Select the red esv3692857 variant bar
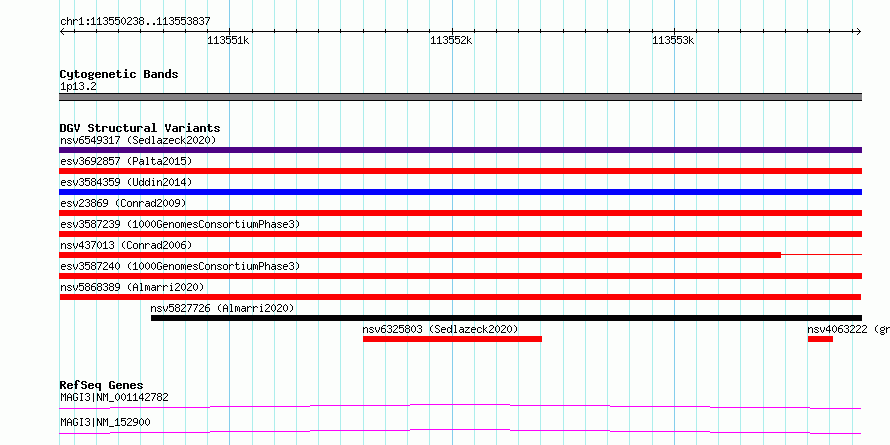Image resolution: width=890 pixels, height=445 pixels. 460,171
